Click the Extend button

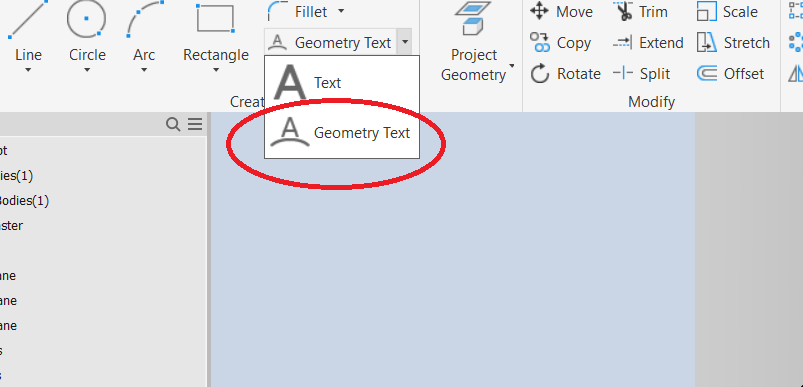coord(648,42)
